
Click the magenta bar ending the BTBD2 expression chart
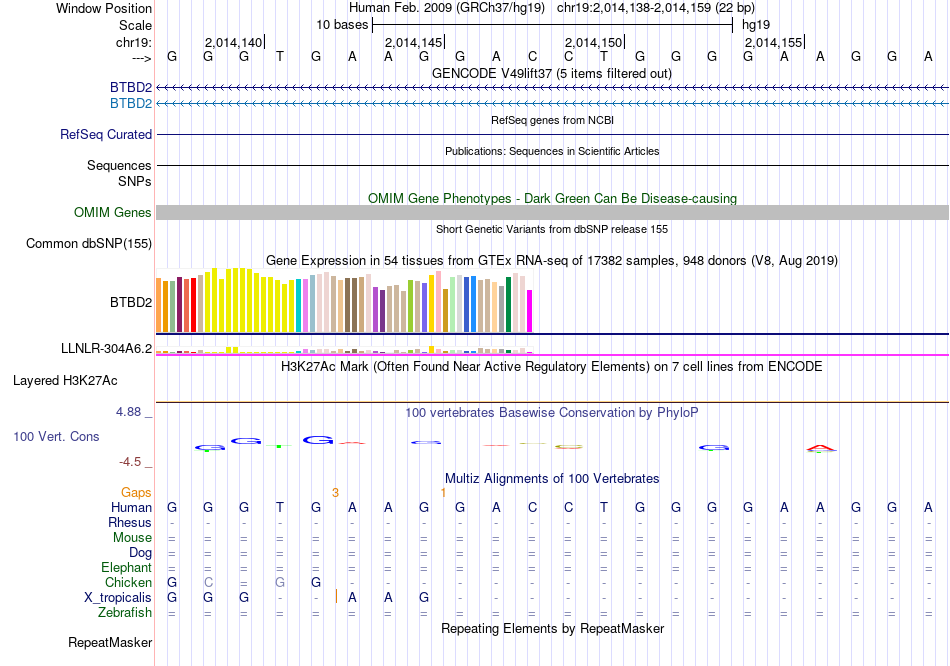(530, 311)
